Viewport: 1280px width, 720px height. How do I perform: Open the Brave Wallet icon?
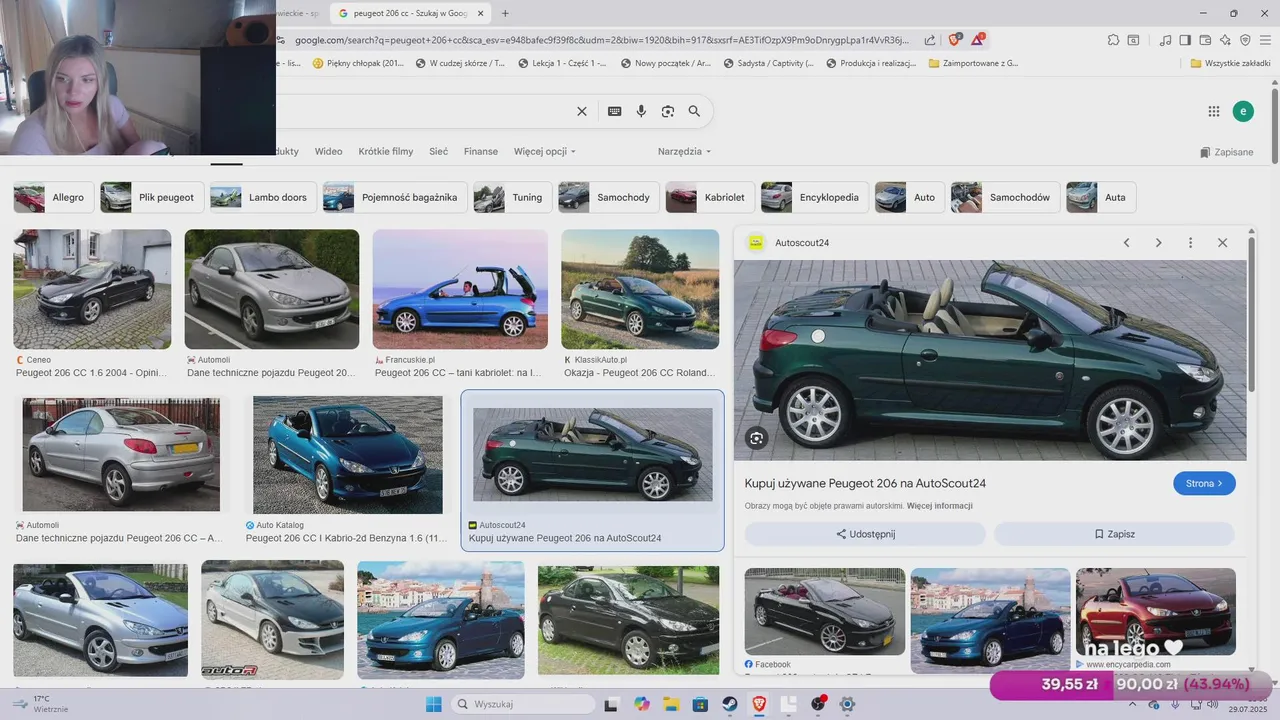click(1205, 40)
